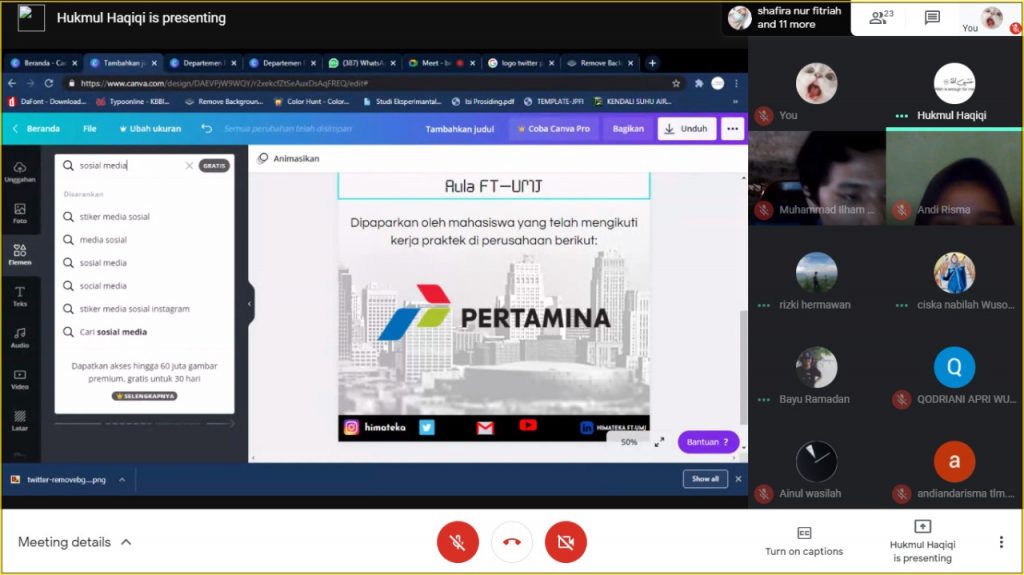This screenshot has width=1024, height=575.
Task: Click the Bantuan help button
Action: [708, 442]
